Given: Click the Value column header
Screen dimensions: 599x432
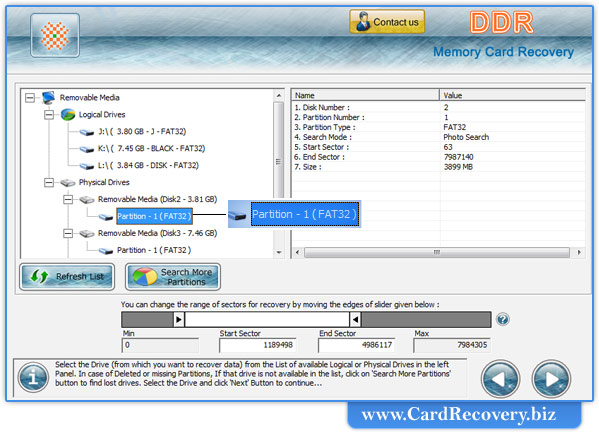Looking at the screenshot, I should [x=512, y=95].
